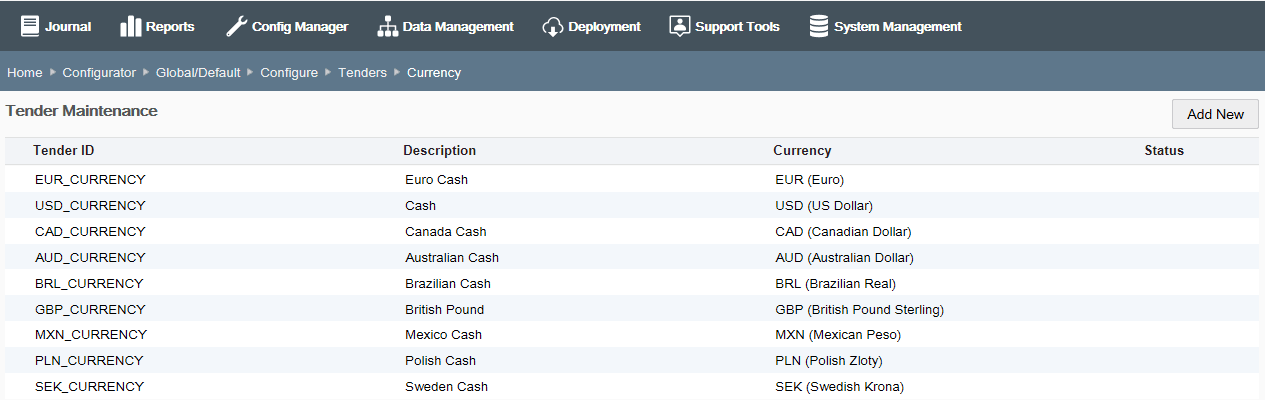Sort by the Tender ID column header
The height and width of the screenshot is (400, 1265).
coord(64,151)
